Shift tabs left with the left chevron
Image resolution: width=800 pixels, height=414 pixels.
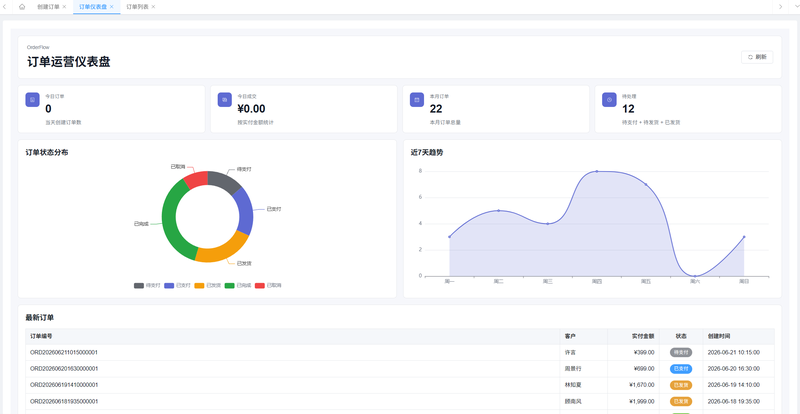tap(4, 7)
